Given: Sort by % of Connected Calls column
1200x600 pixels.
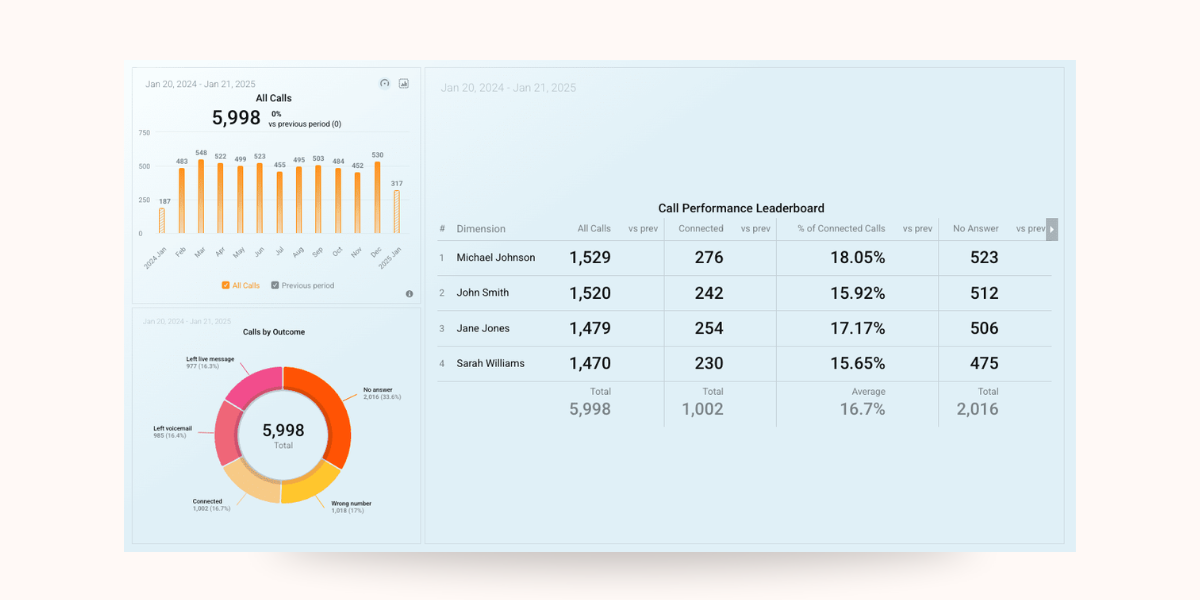Looking at the screenshot, I should click(x=841, y=229).
